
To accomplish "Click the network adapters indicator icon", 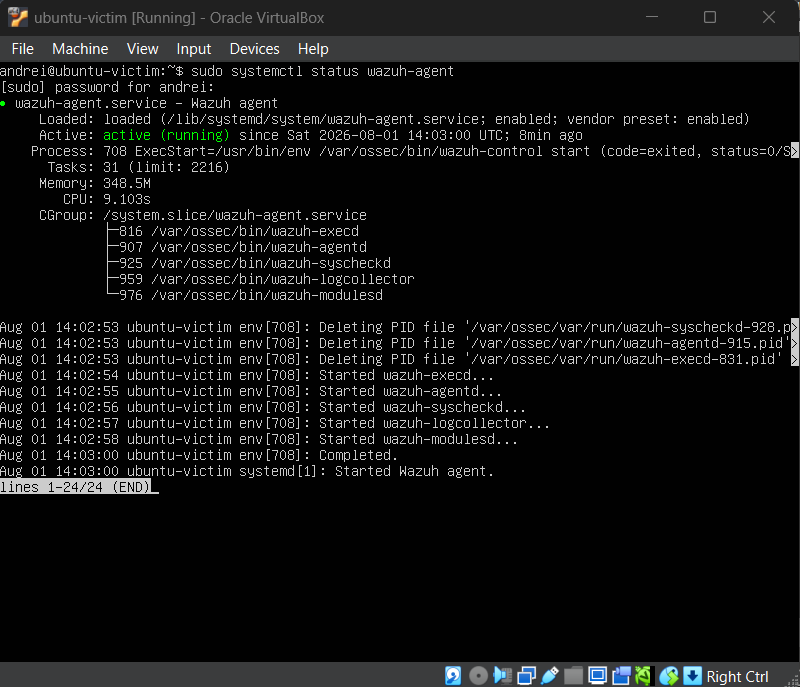I will [x=526, y=676].
